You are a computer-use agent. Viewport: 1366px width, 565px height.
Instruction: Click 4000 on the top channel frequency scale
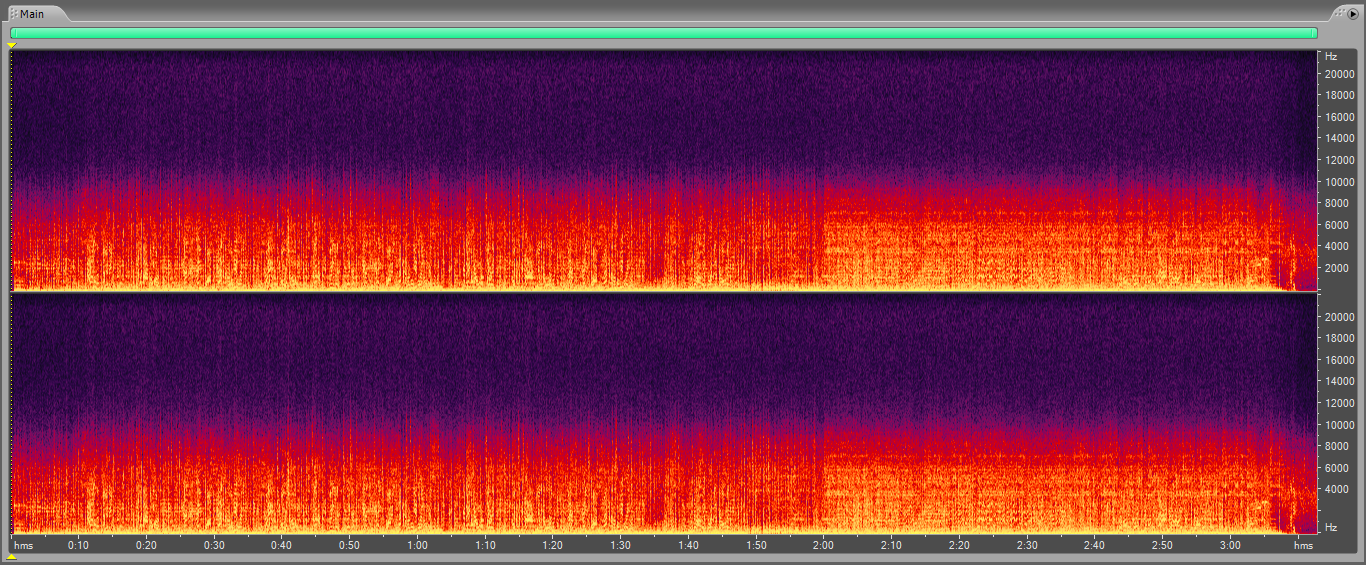click(1339, 247)
